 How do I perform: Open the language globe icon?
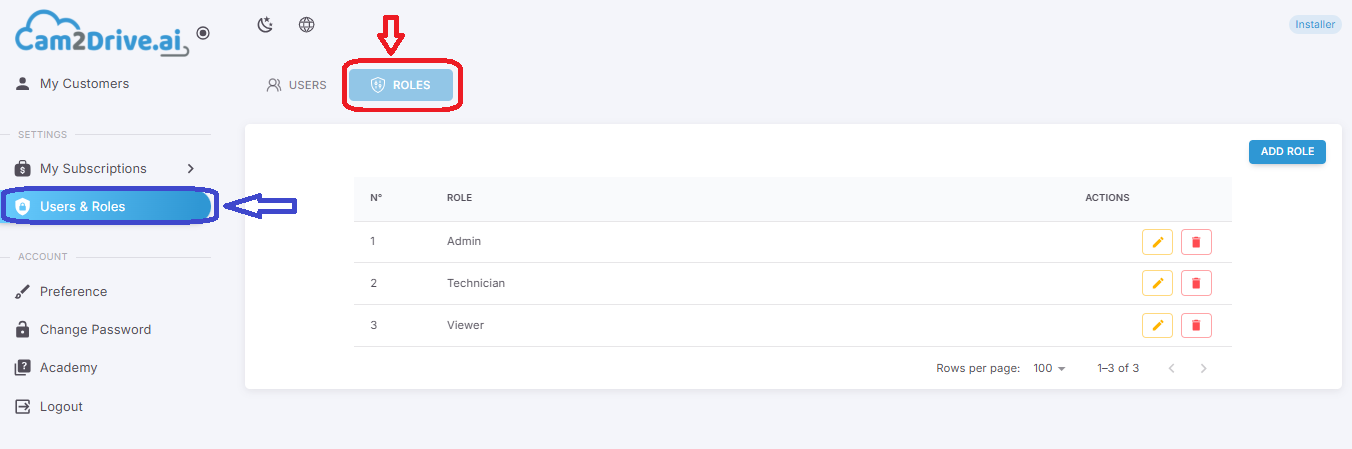pos(307,25)
